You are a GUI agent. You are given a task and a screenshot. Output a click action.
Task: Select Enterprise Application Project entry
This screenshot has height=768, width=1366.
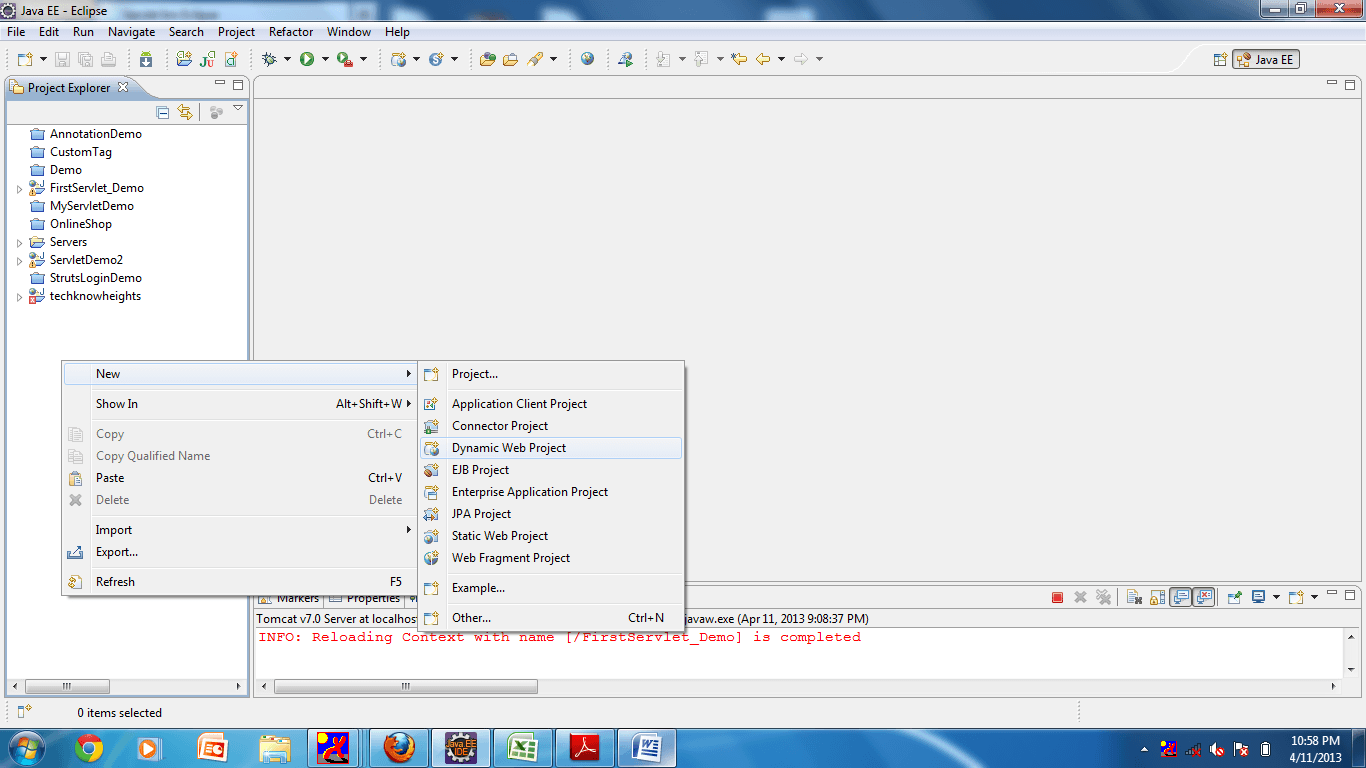pos(551,492)
